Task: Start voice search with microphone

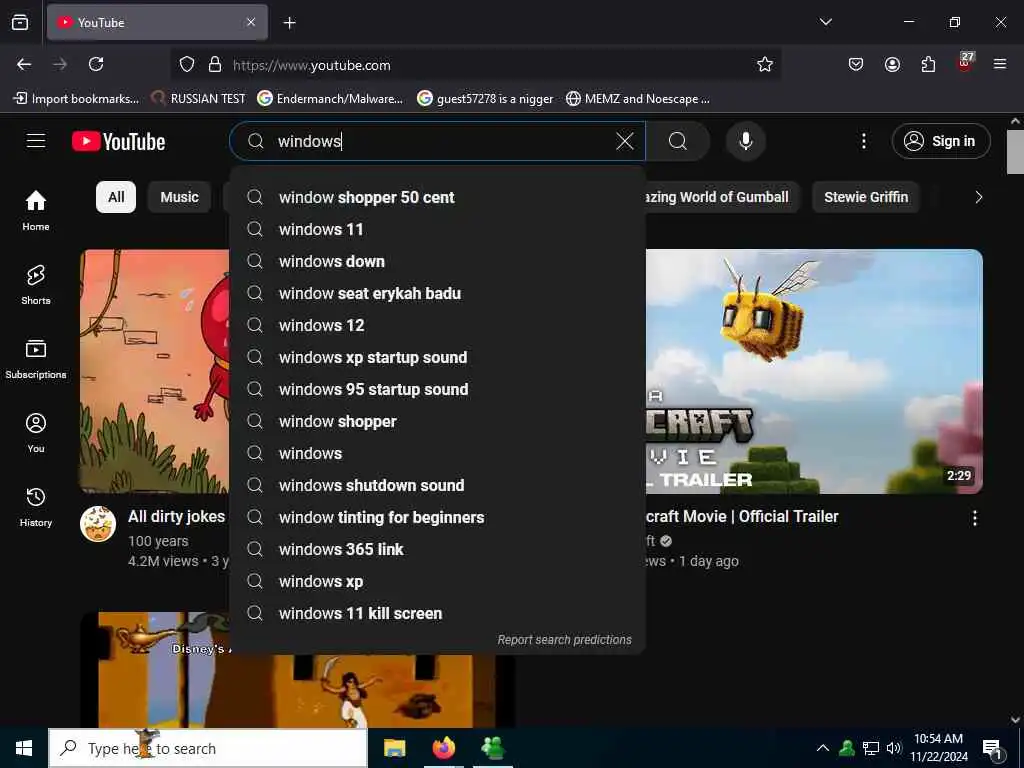Action: pyautogui.click(x=745, y=141)
